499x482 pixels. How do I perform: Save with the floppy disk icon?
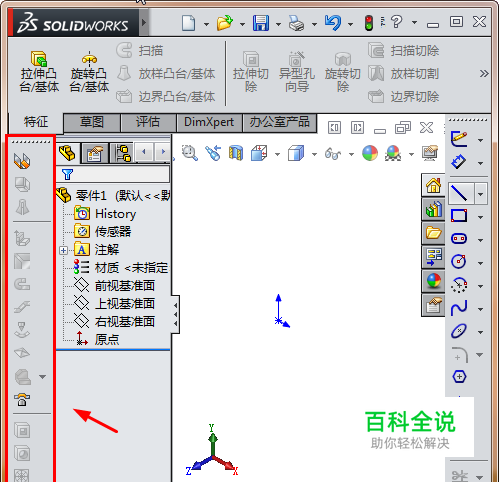coord(261,23)
